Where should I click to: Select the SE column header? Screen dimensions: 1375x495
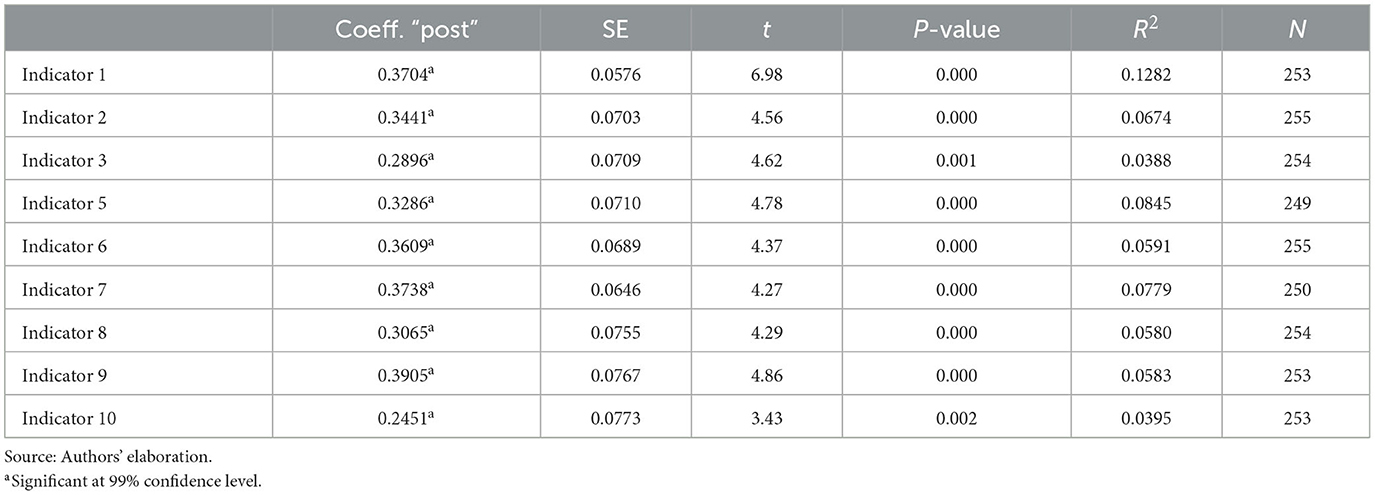coord(617,30)
